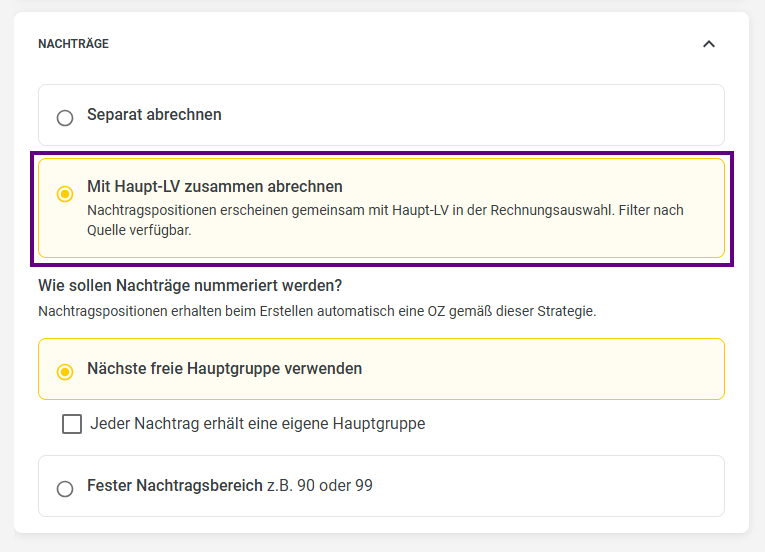Click the Mit Haupt-LV zusammen abrechnen title
Screen dimensions: 765x552
pyautogui.click(x=215, y=186)
